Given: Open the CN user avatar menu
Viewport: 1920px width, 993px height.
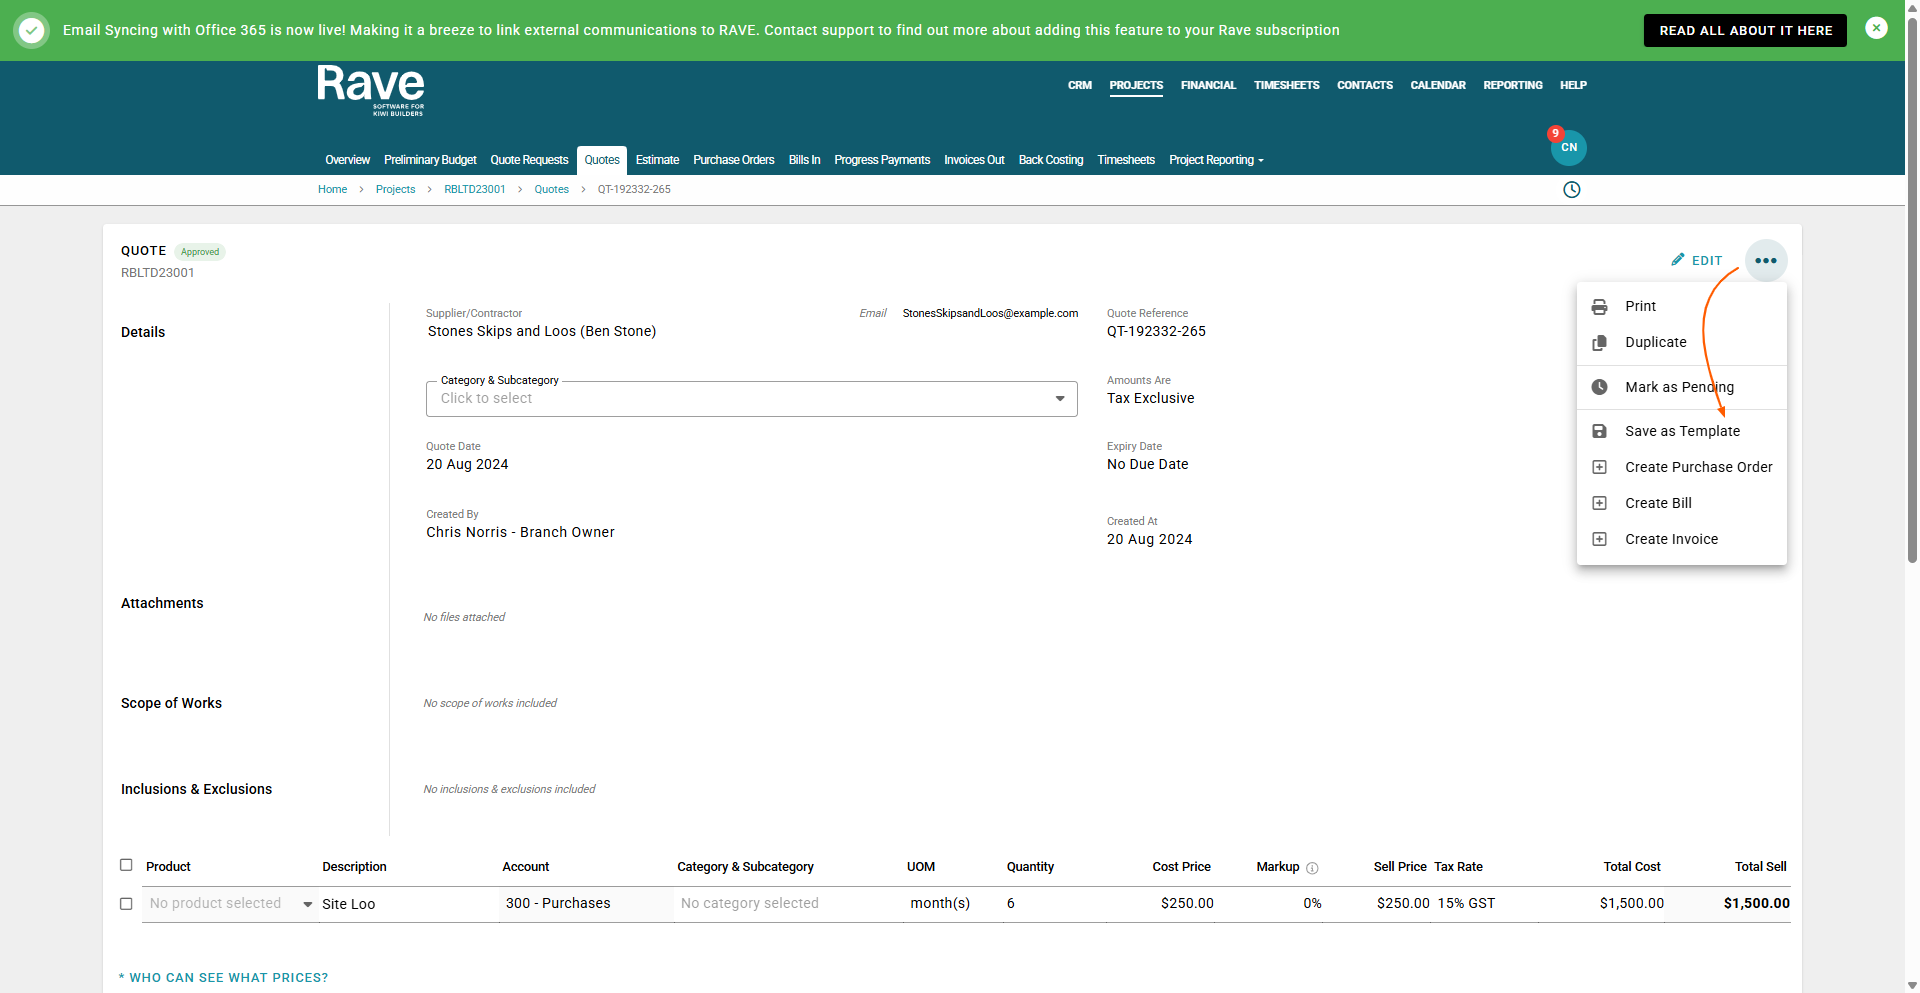Looking at the screenshot, I should point(1569,148).
